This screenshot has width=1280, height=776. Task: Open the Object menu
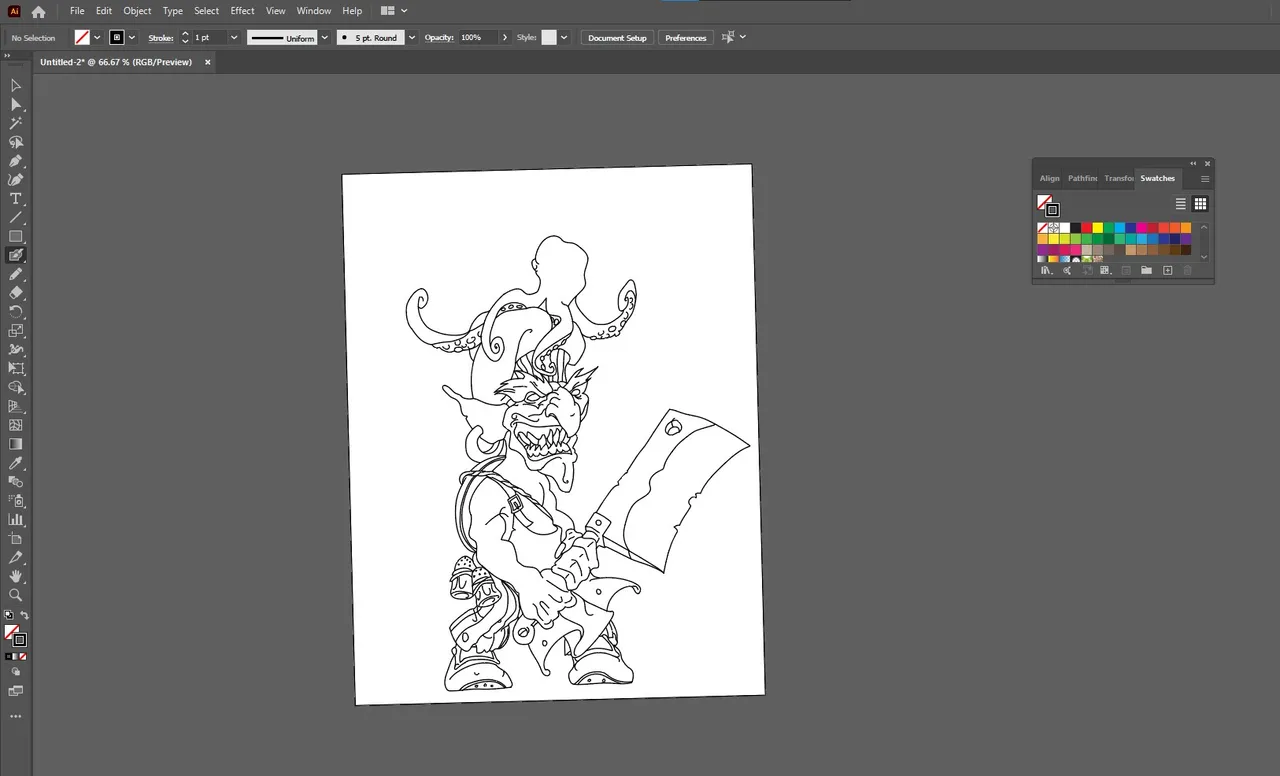tap(137, 11)
